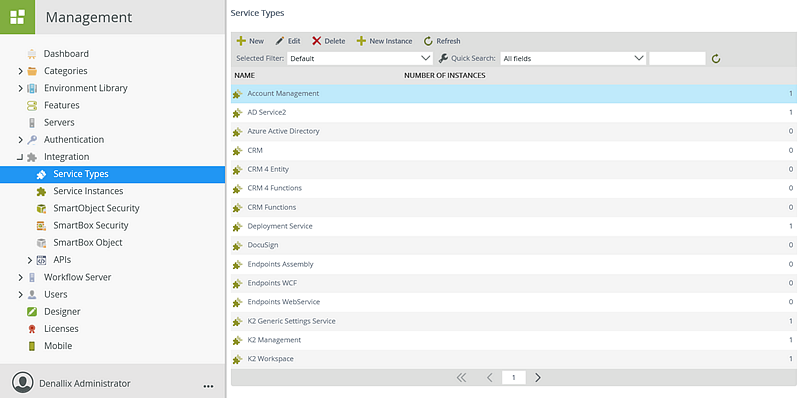
Task: Select the Endpoints WCF row
Action: click(x=514, y=283)
